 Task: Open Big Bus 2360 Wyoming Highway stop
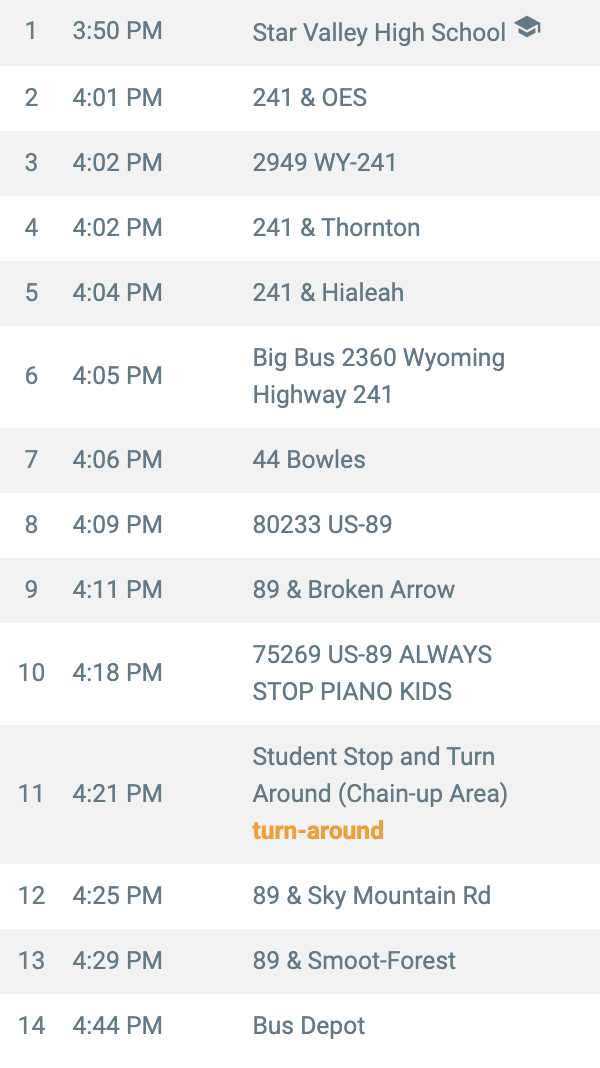pyautogui.click(x=378, y=376)
